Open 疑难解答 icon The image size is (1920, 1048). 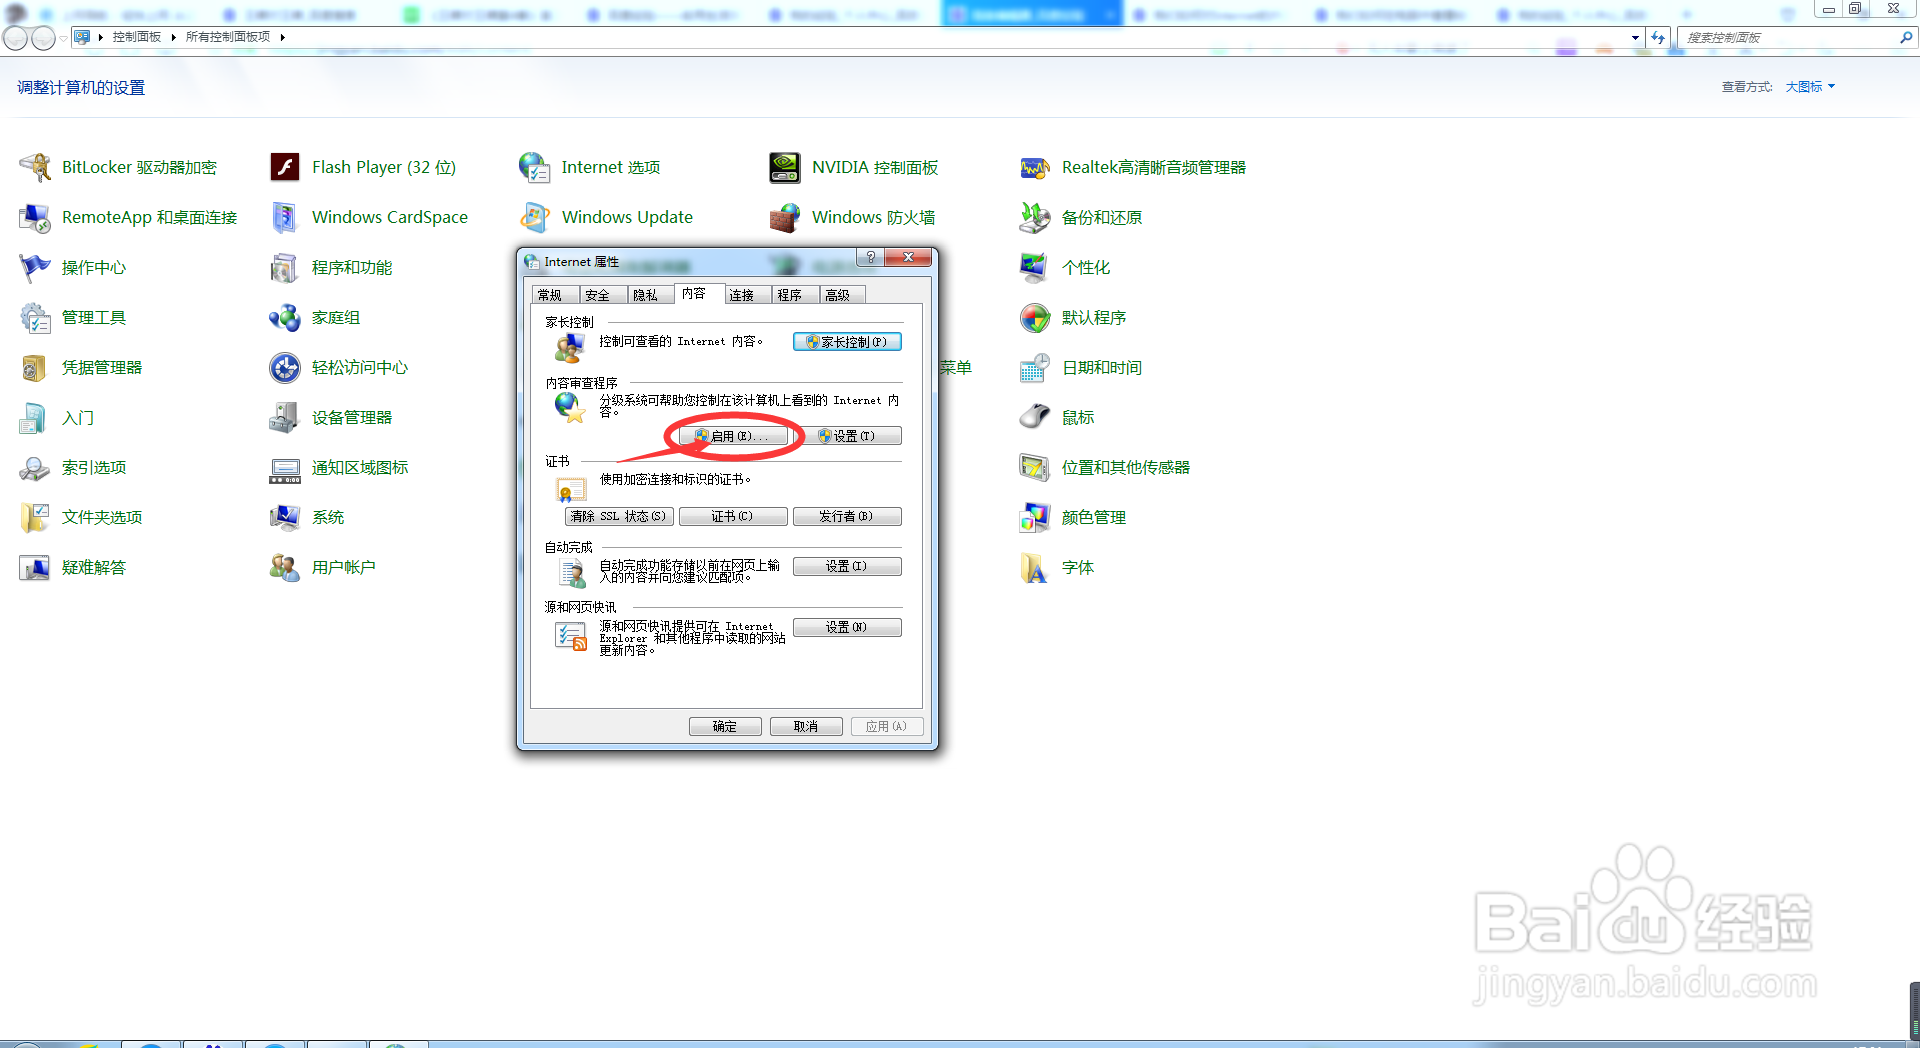click(x=35, y=567)
